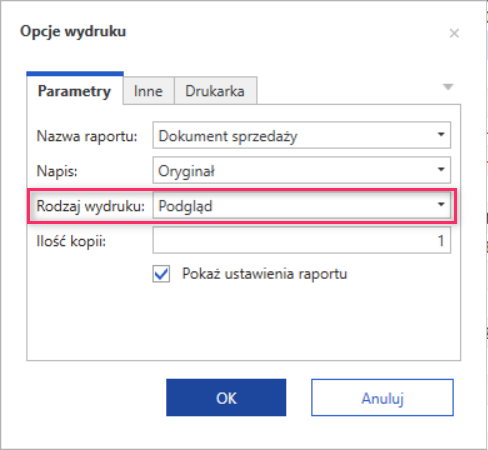The width and height of the screenshot is (488, 450).
Task: Click the Pokaż ustawienia raportu label
Action: [265, 274]
